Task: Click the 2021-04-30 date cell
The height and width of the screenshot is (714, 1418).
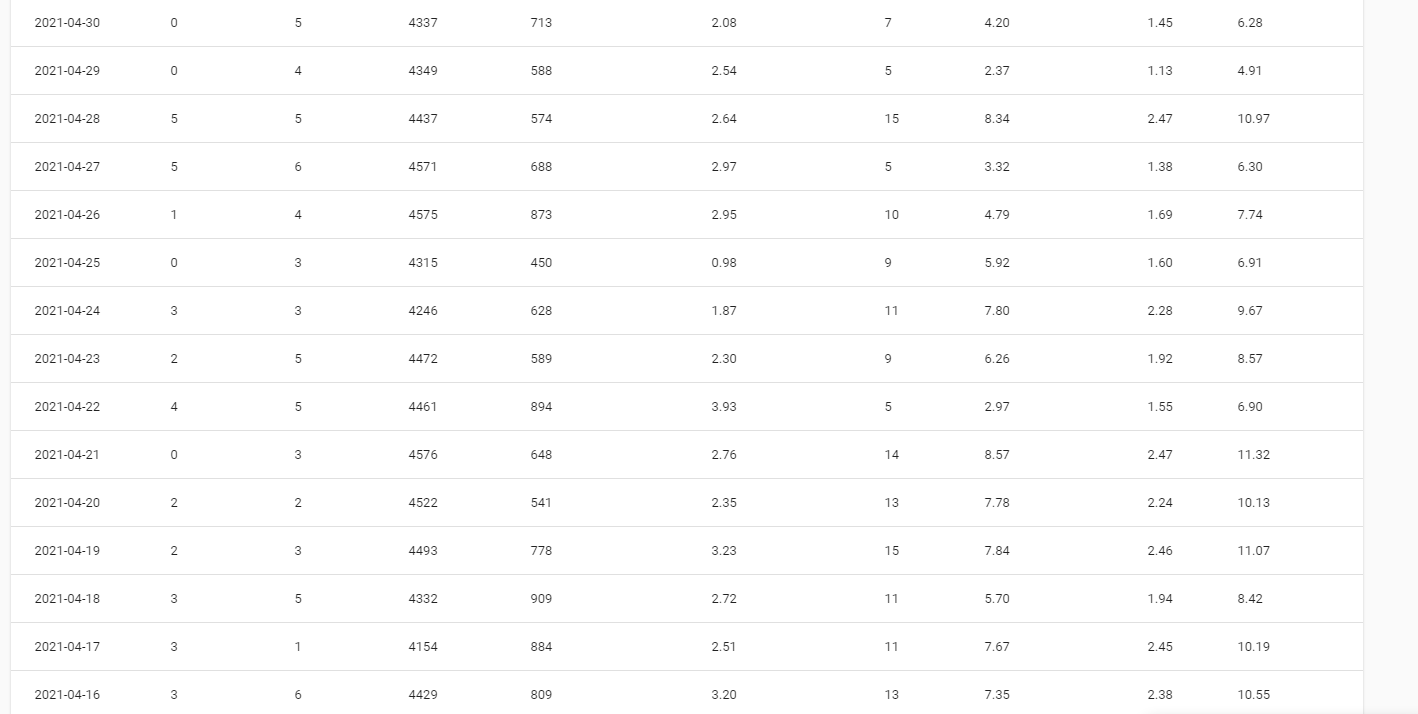Action: click(x=67, y=23)
